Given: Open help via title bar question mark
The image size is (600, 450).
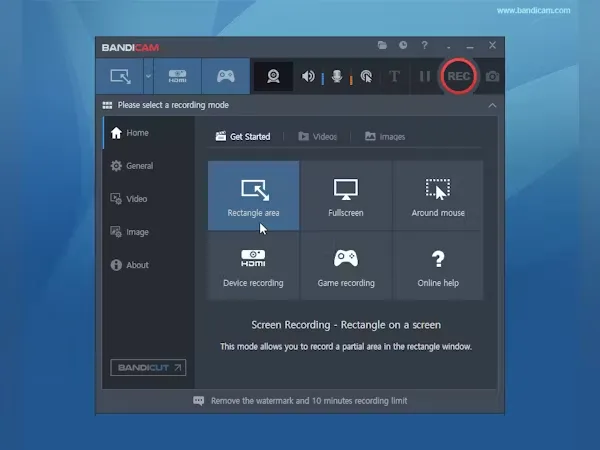Looking at the screenshot, I should 424,45.
